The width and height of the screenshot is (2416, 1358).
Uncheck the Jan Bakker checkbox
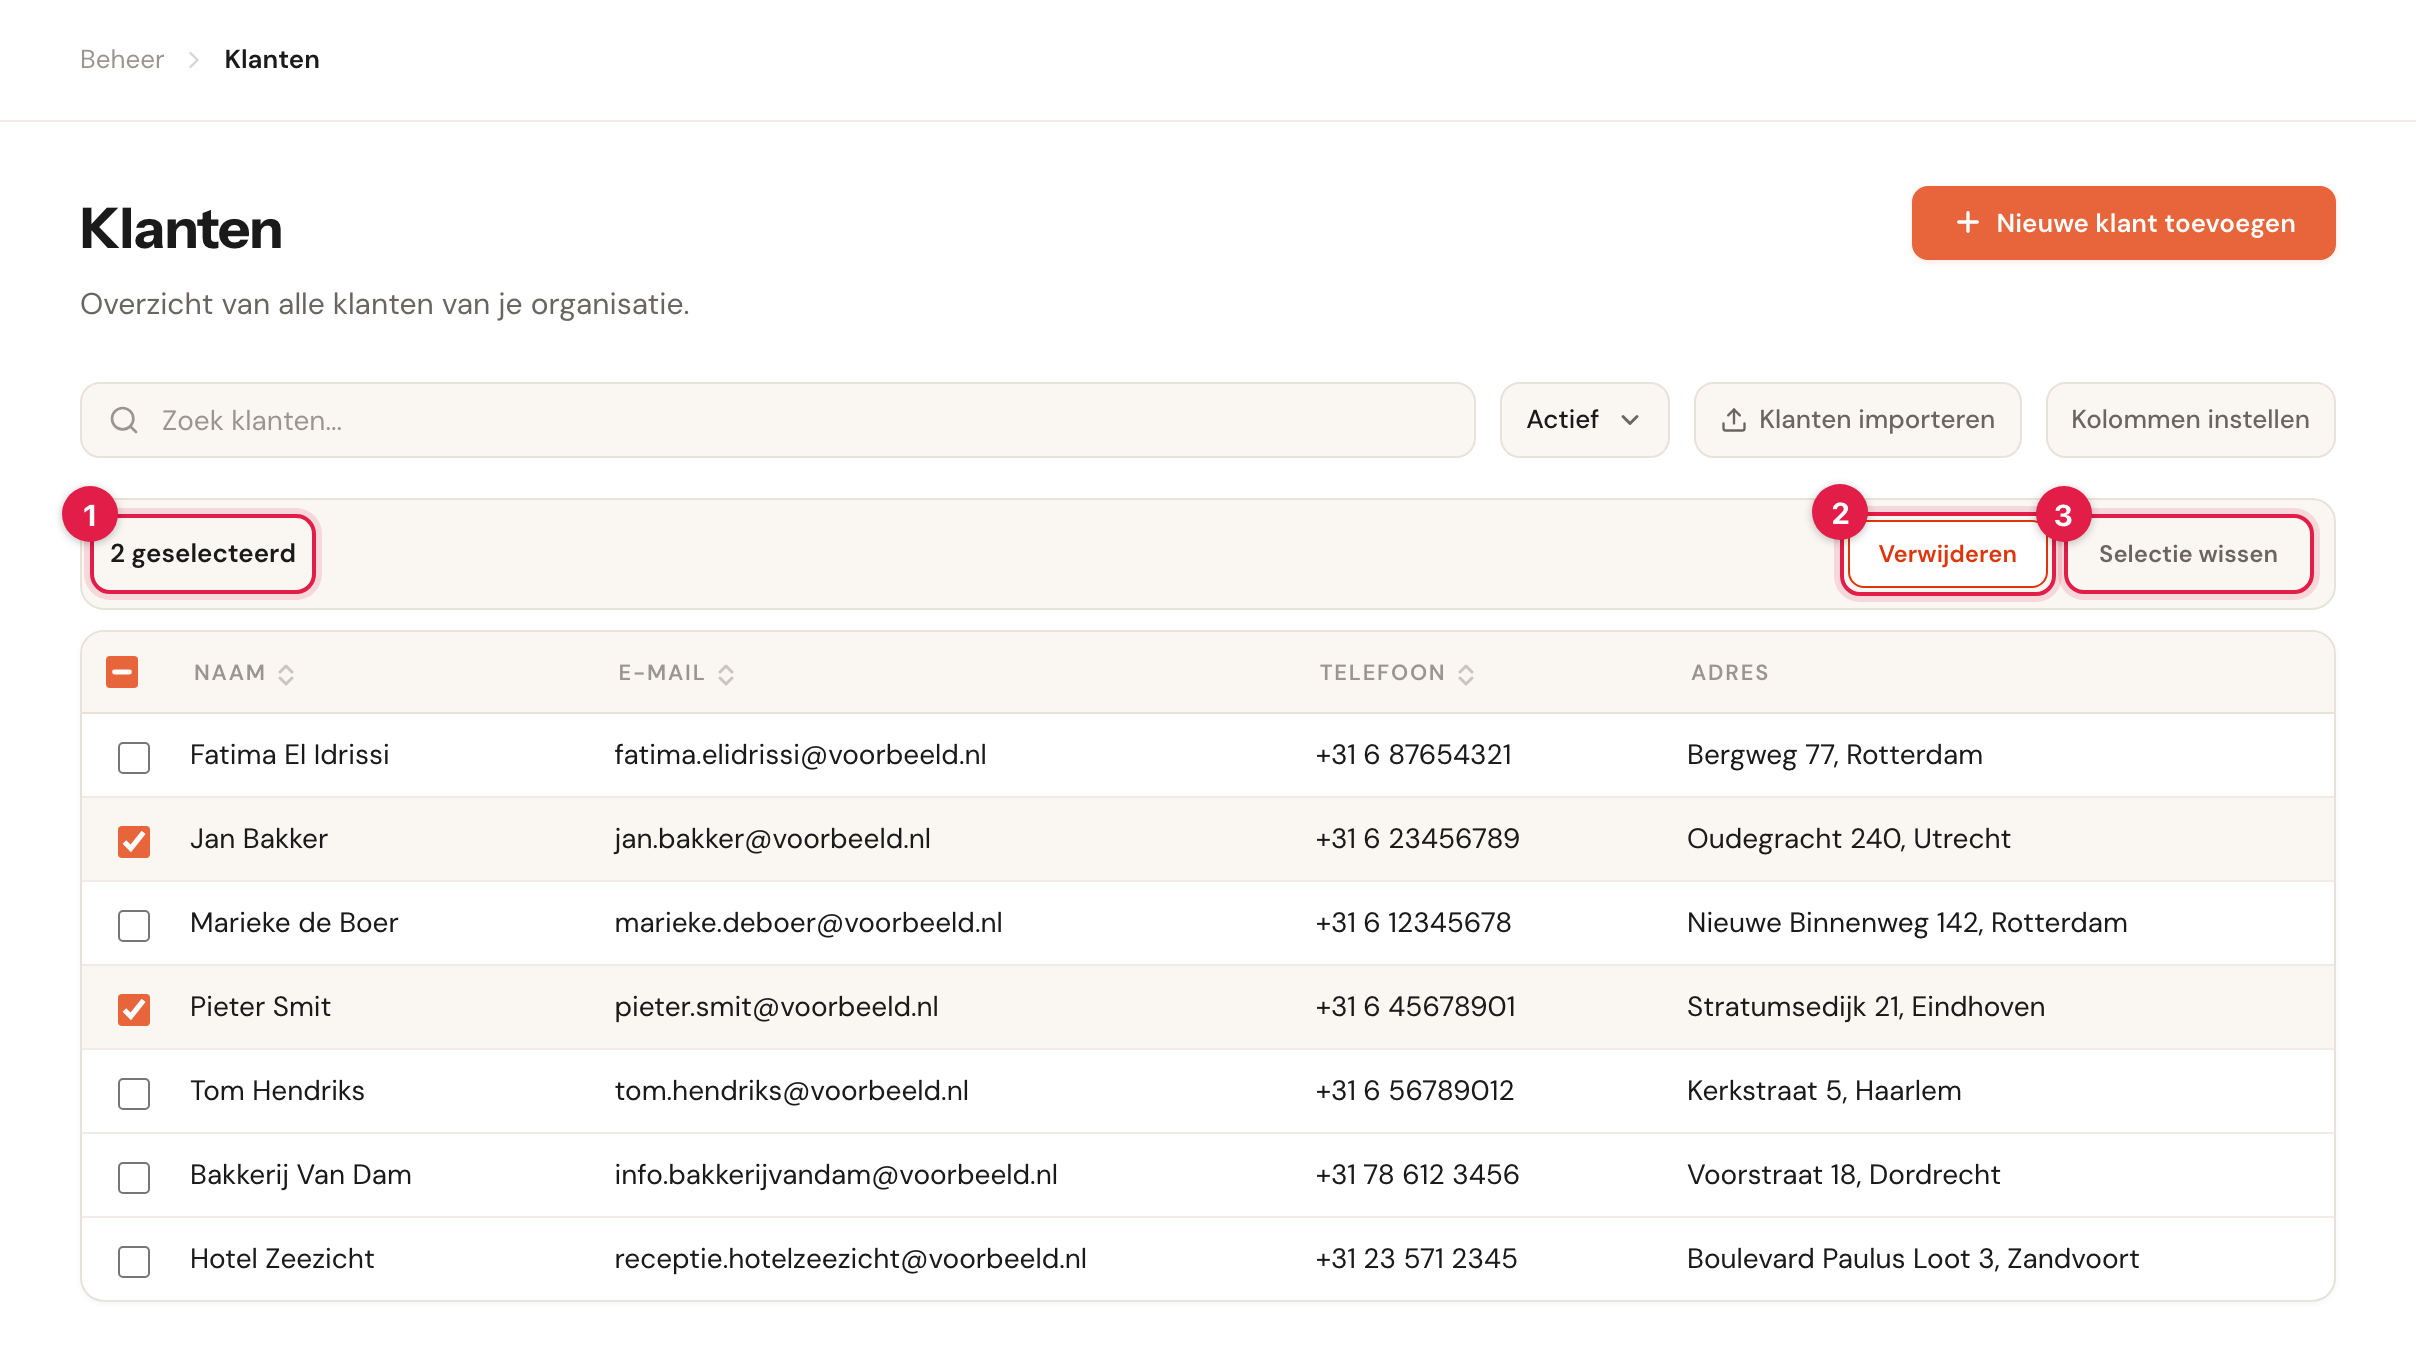(x=134, y=841)
